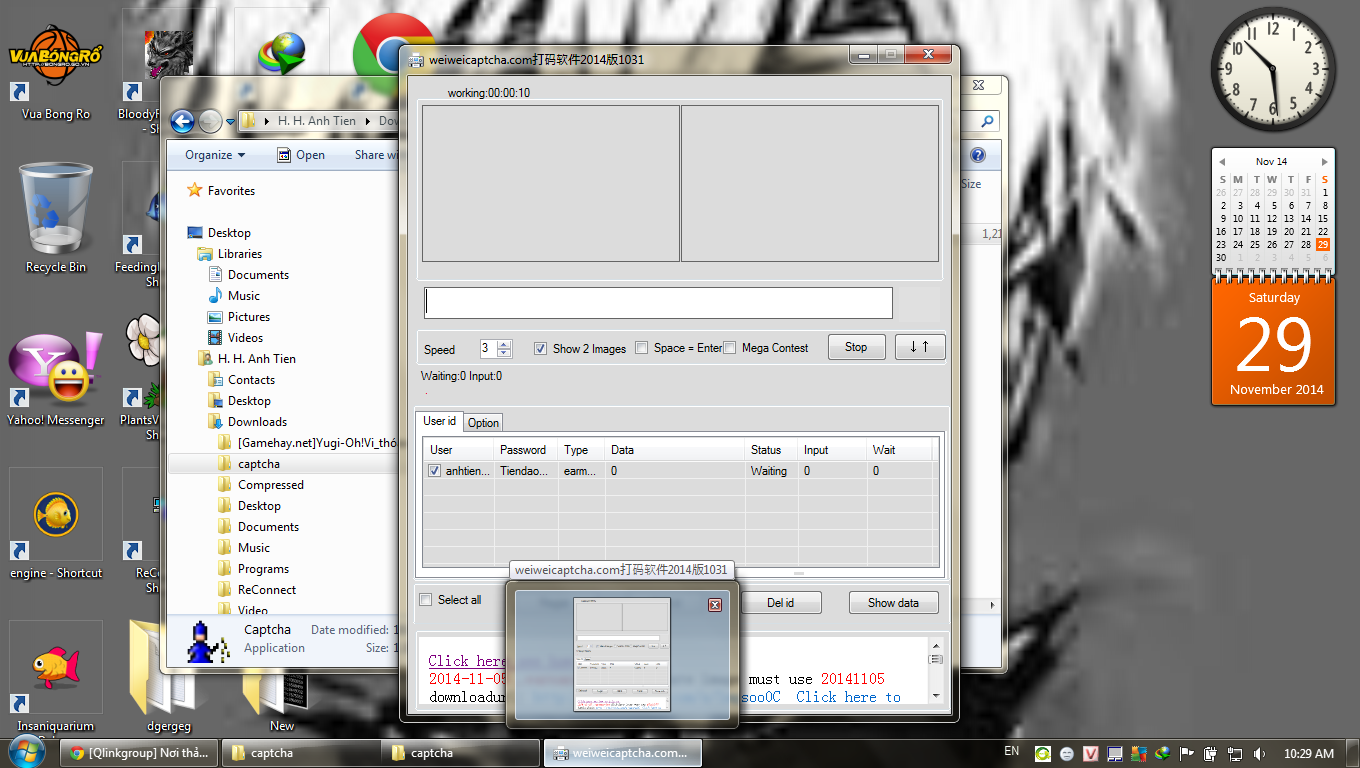Viewport: 1360px width, 768px height.
Task: Open the Organize dropdown in Explorer
Action: tap(215, 155)
